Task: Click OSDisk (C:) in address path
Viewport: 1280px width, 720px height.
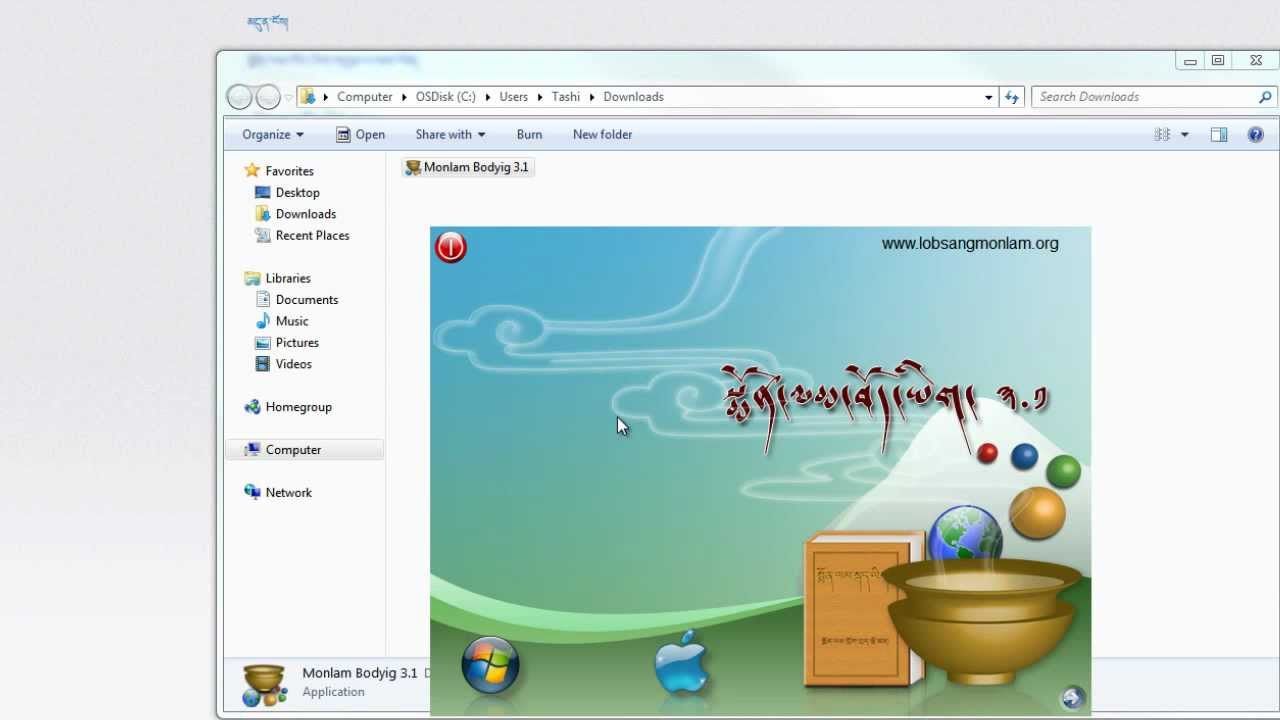Action: click(x=446, y=97)
